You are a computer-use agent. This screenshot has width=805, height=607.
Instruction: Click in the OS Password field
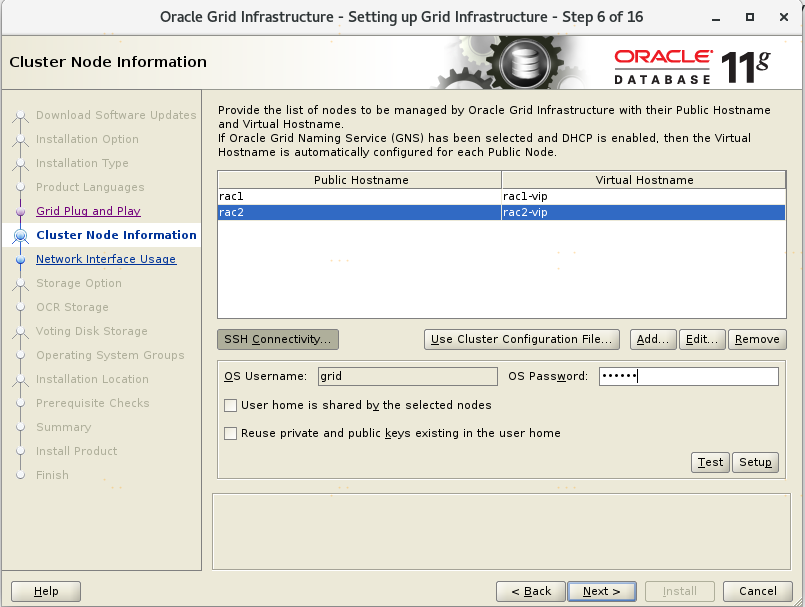click(x=688, y=376)
